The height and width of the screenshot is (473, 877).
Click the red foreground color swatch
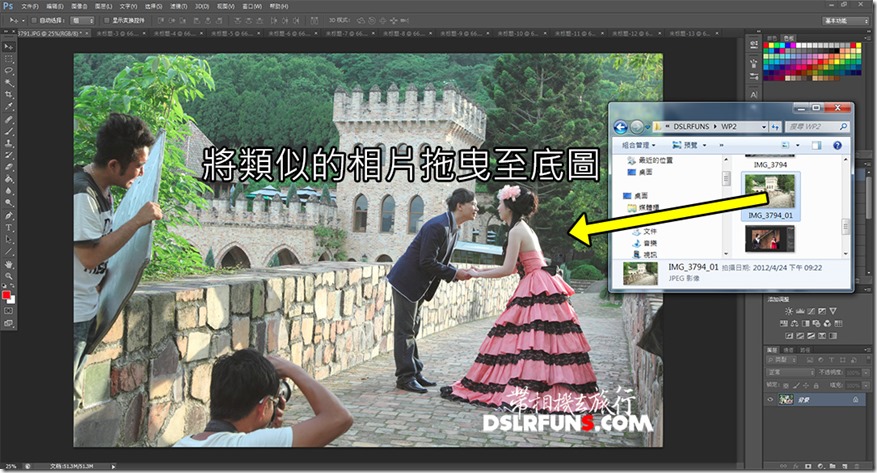[7, 296]
